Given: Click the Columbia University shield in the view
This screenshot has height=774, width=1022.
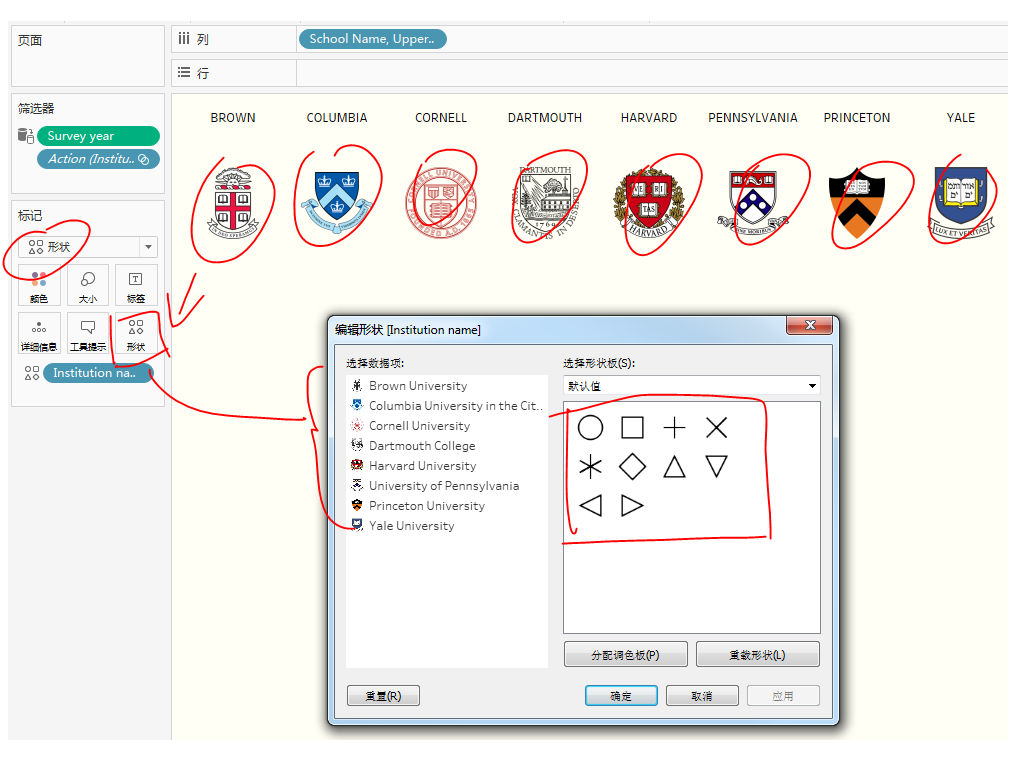Looking at the screenshot, I should click(336, 202).
